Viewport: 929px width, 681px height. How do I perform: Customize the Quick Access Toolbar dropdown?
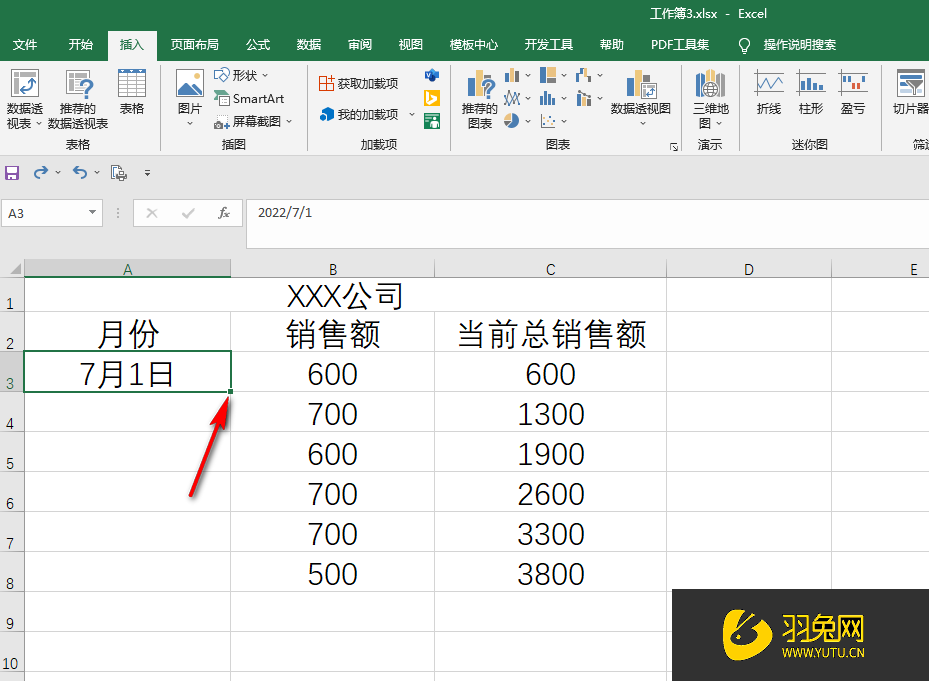point(147,173)
